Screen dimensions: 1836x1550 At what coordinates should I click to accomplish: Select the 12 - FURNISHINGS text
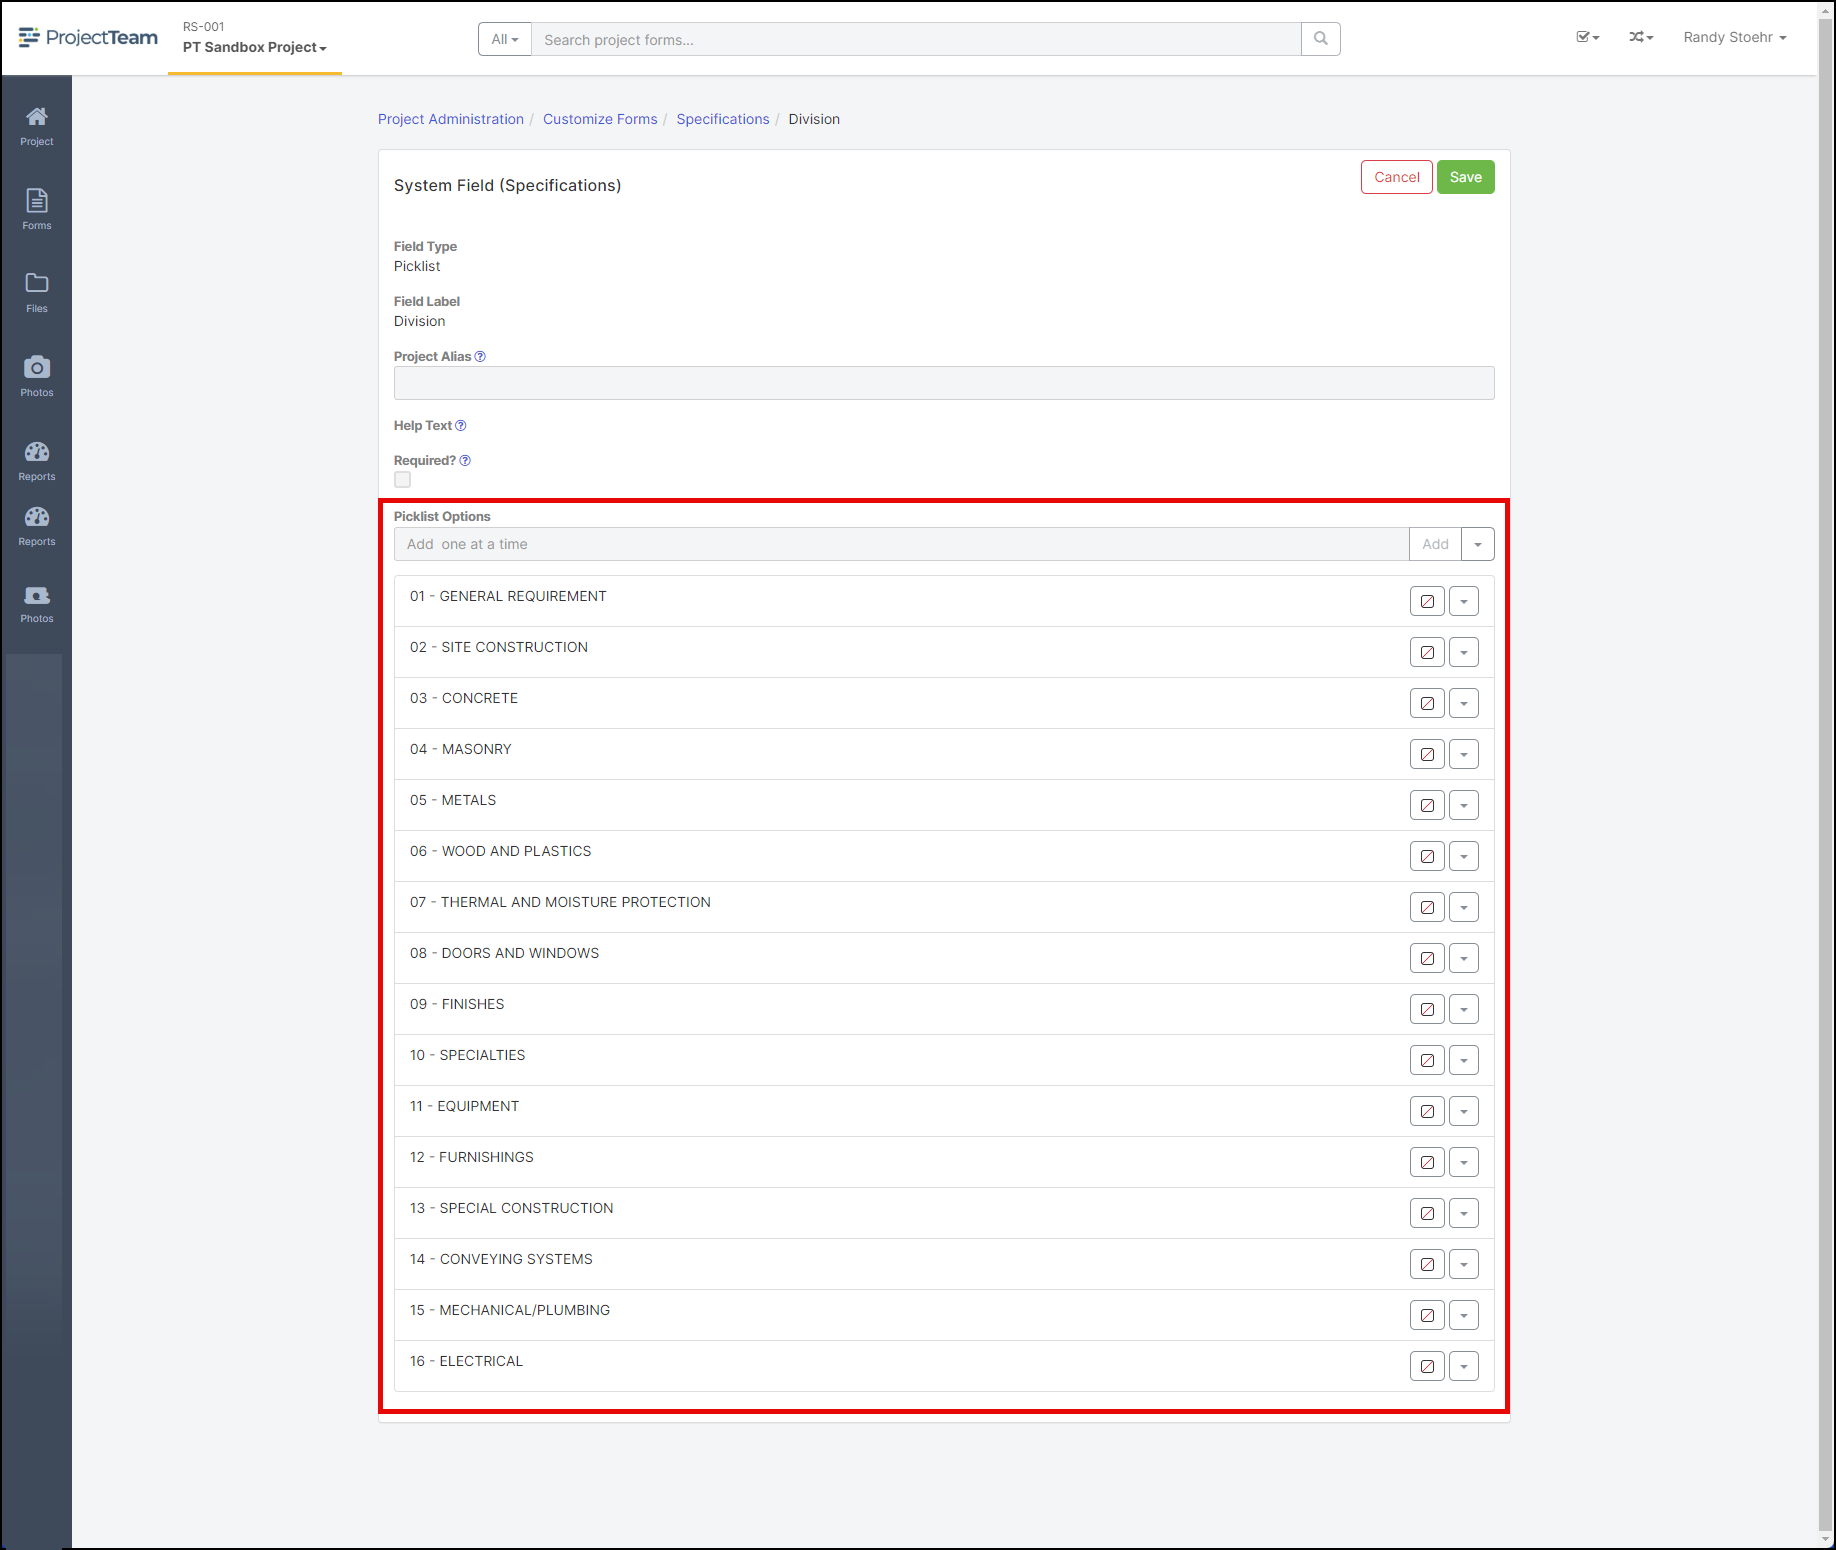tap(472, 1157)
